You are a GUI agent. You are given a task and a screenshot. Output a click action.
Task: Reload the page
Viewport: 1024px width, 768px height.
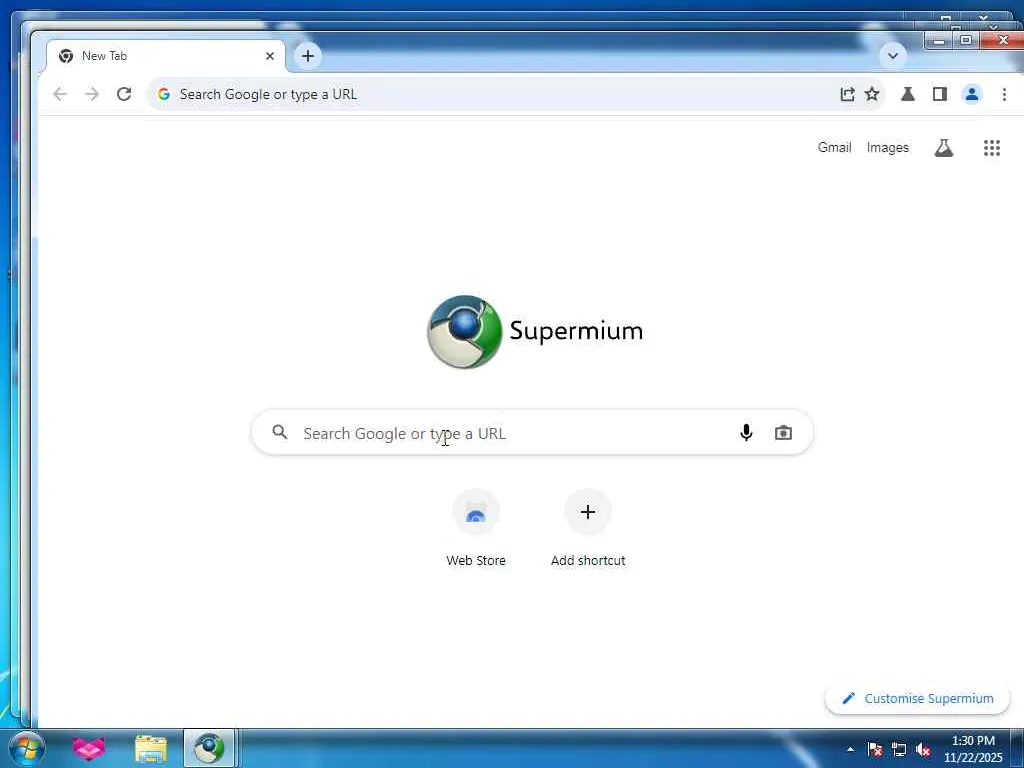point(124,94)
